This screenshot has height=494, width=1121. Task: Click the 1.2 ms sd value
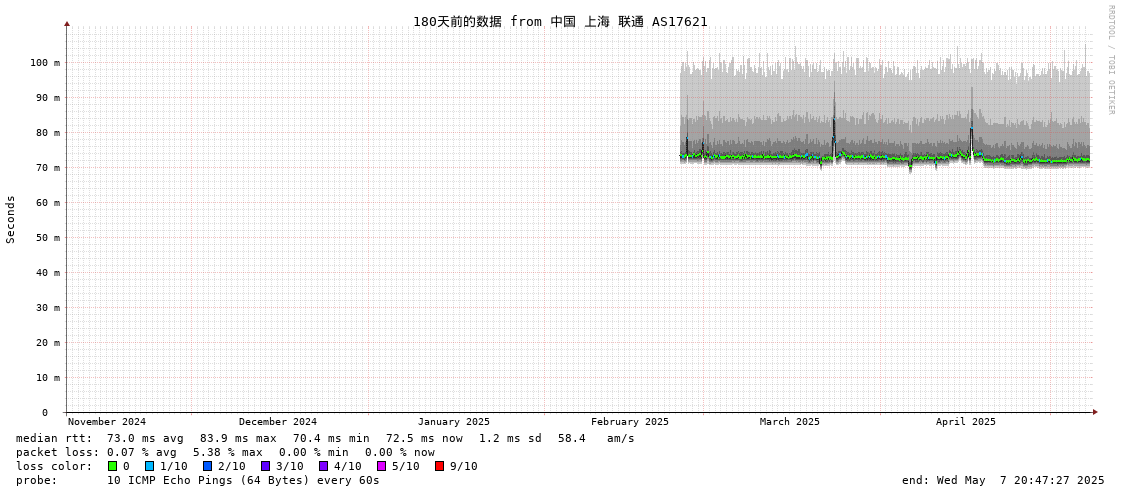(511, 438)
